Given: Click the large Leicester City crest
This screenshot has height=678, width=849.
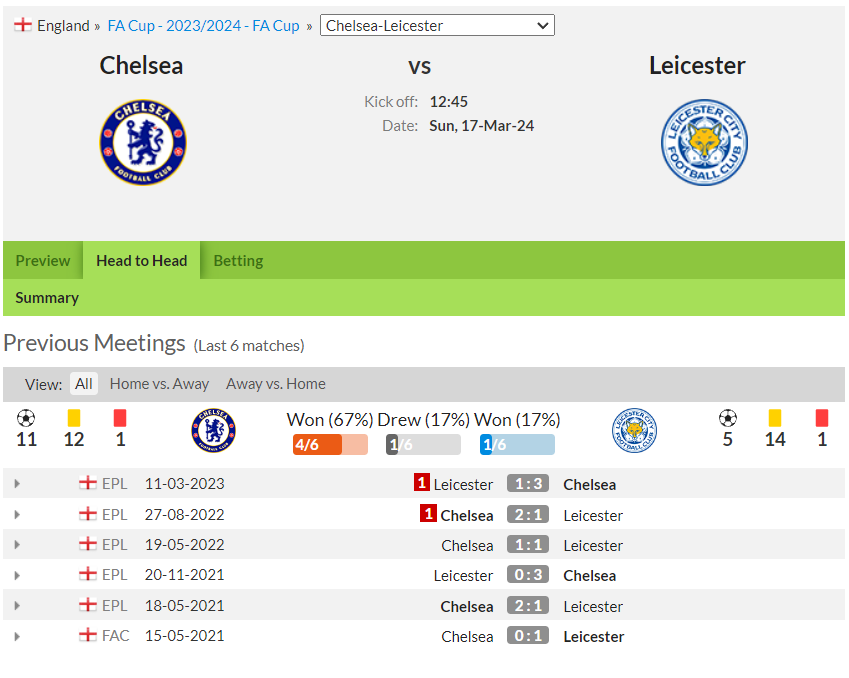Looking at the screenshot, I should pos(704,142).
